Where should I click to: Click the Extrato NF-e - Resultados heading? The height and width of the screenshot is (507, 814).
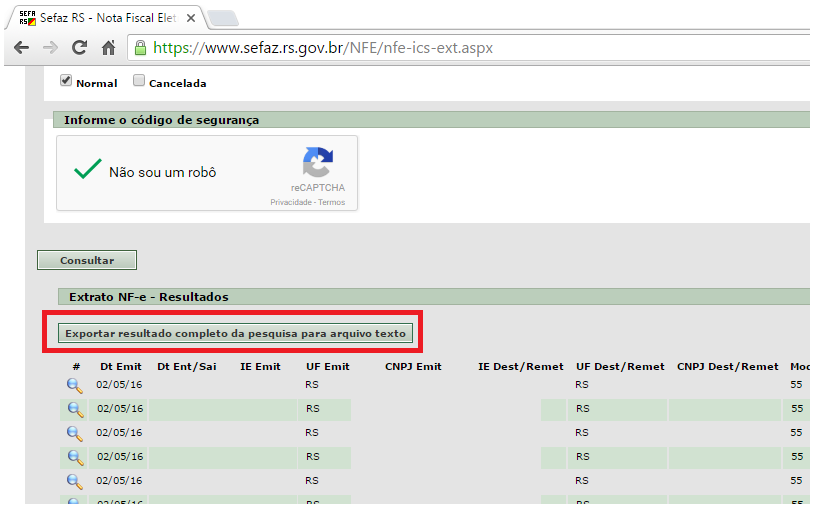(148, 297)
